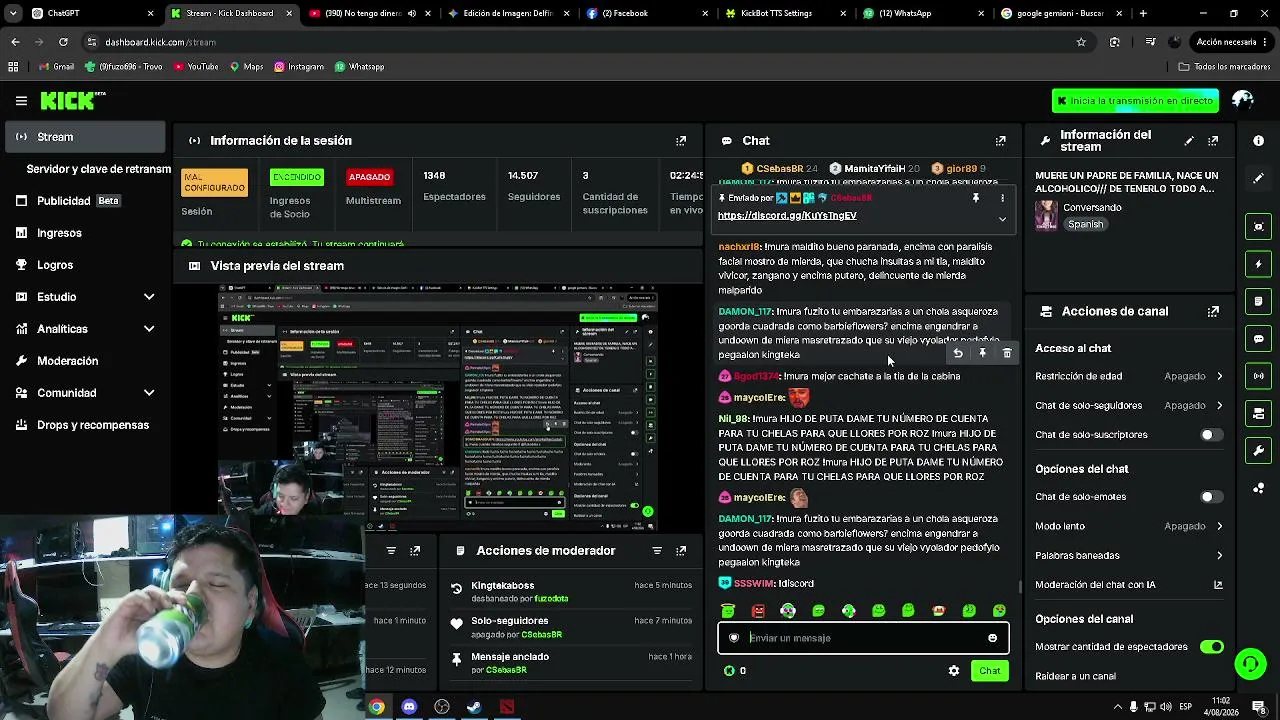1280x720 pixels.
Task: Collapse the pinned message with its chevron
Action: pyautogui.click(x=1002, y=219)
